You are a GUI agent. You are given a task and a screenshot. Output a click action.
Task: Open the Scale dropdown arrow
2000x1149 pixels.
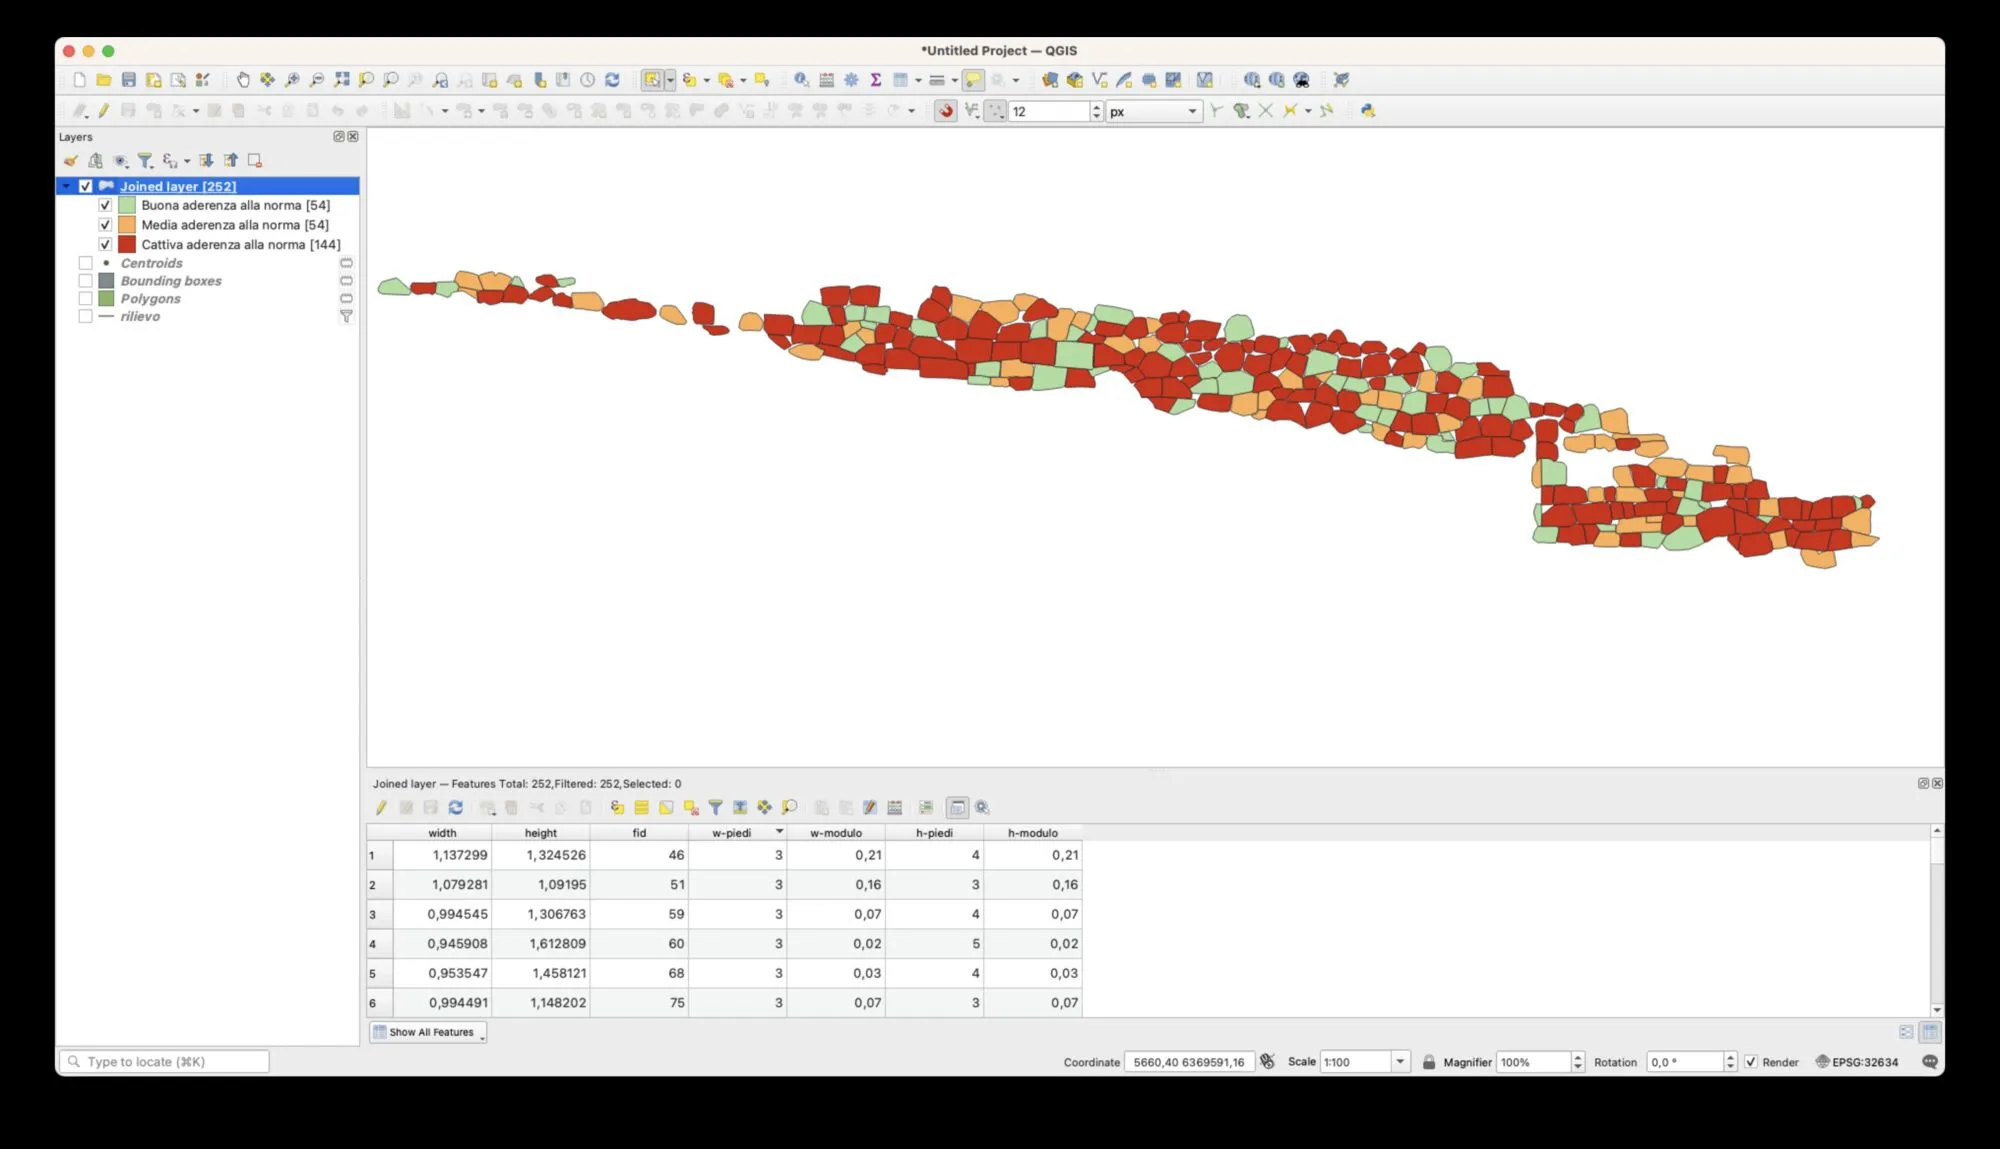click(1400, 1062)
